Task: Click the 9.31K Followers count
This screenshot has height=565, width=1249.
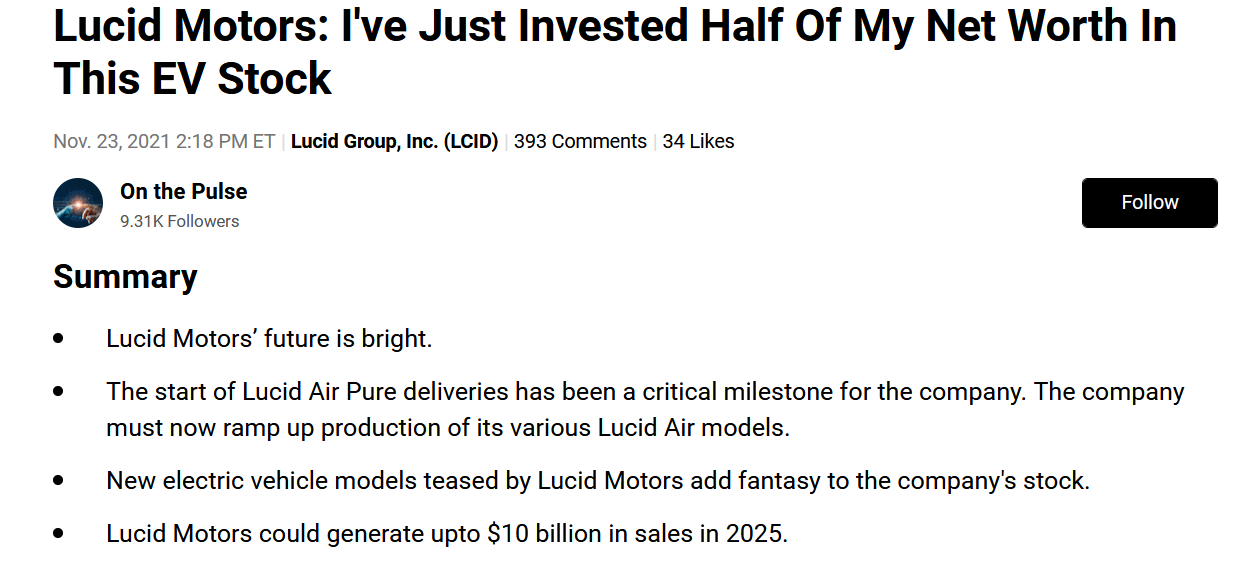Action: point(180,221)
